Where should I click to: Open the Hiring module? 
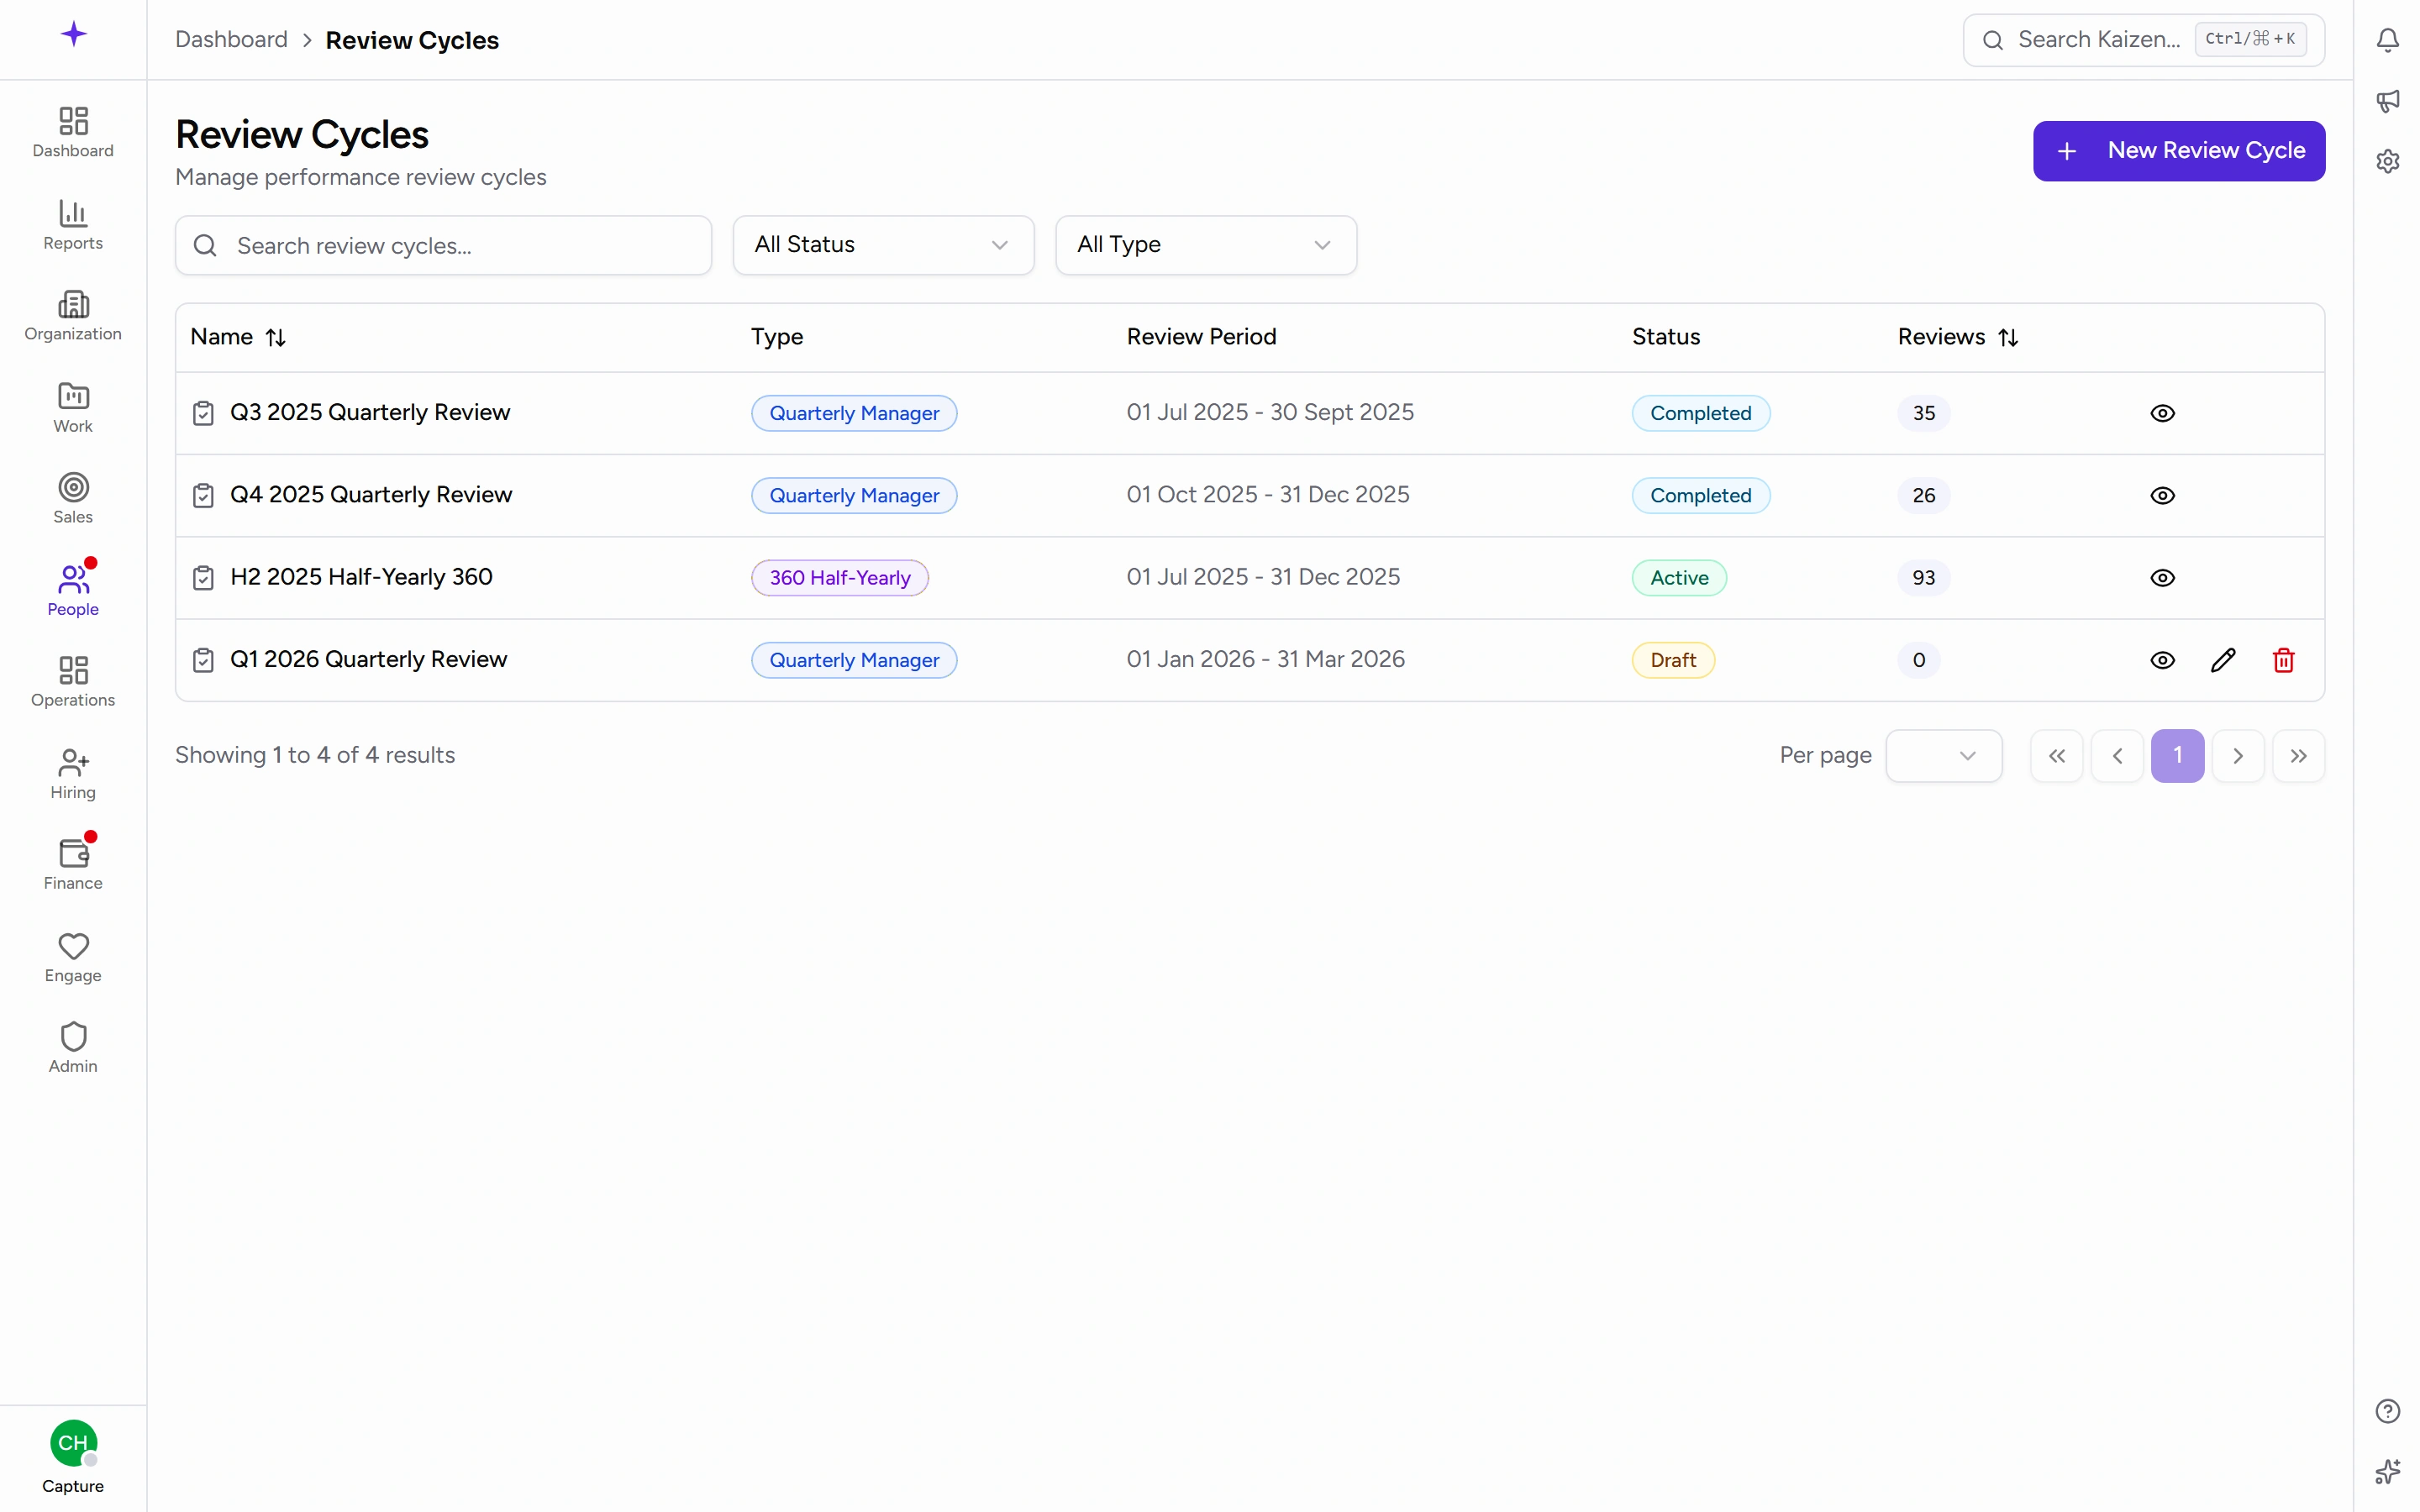73,774
